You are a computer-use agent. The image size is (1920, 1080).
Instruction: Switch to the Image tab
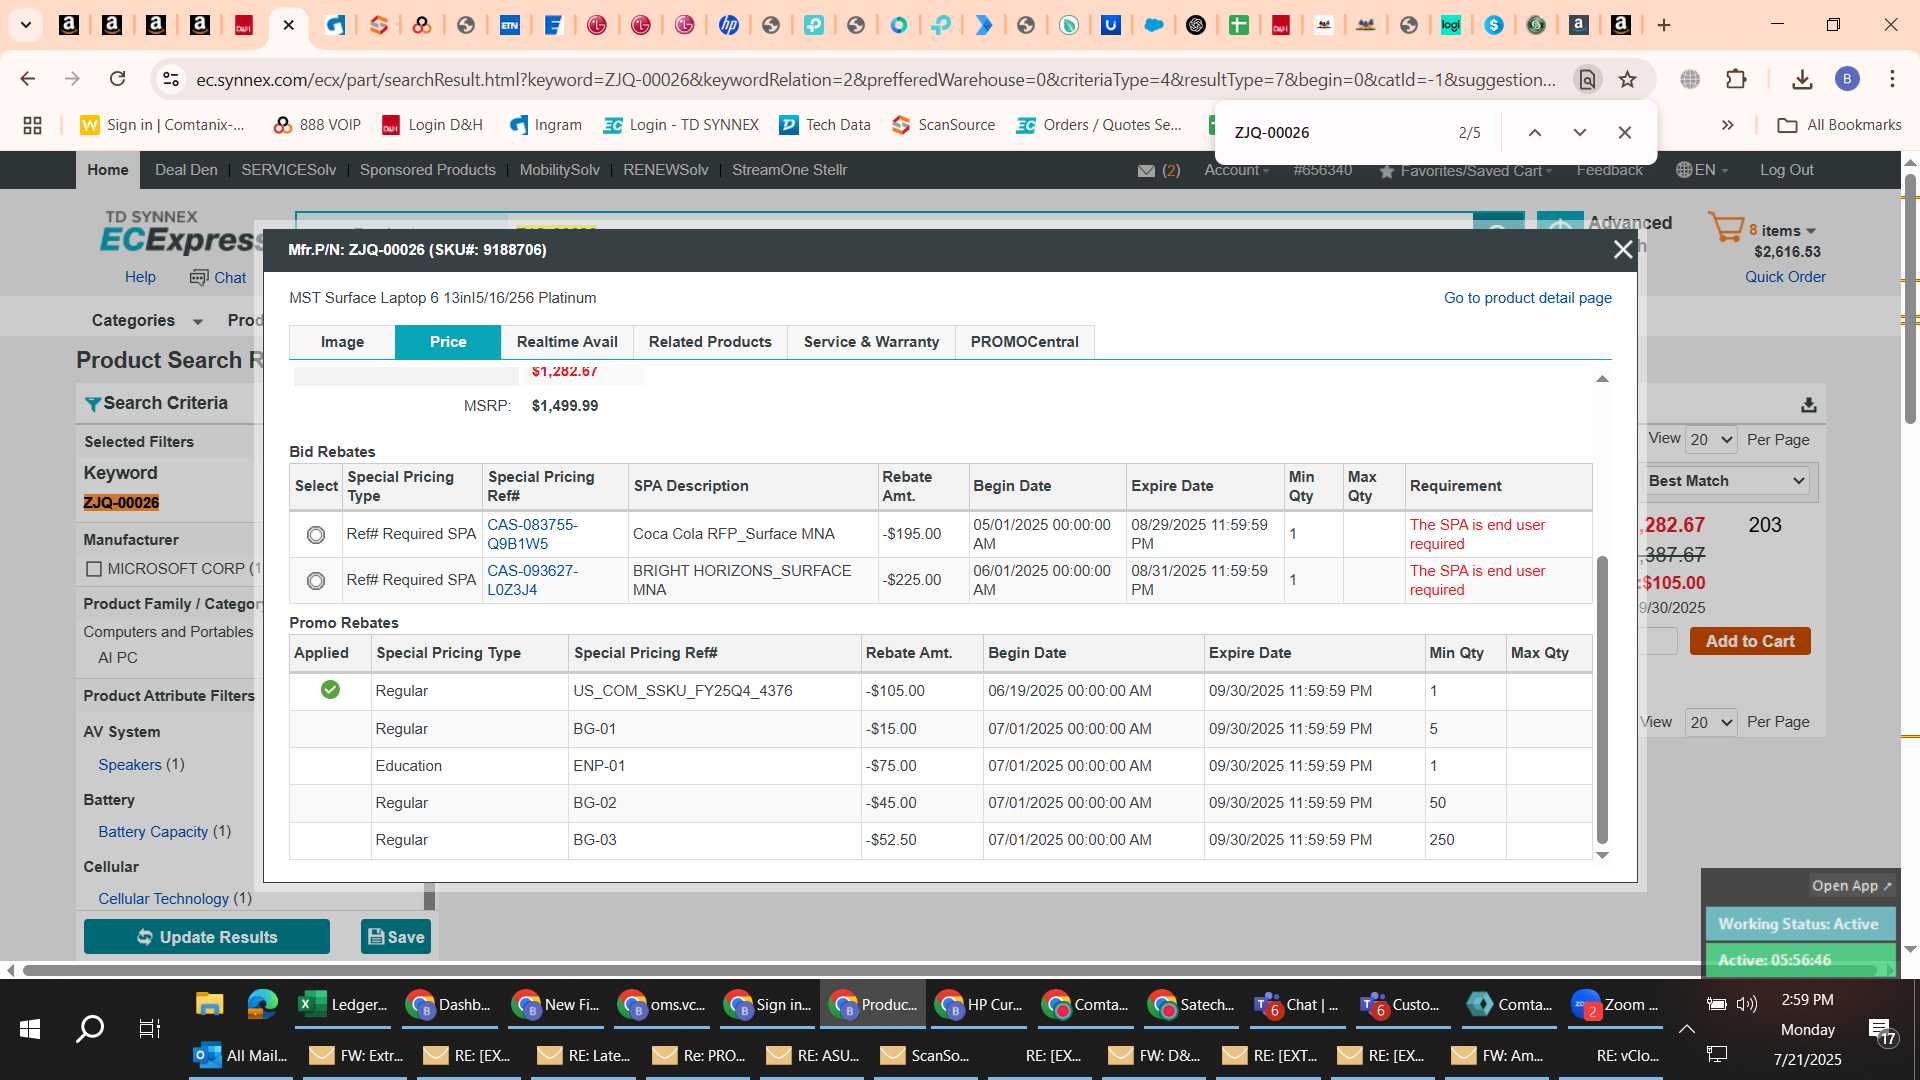coord(342,342)
